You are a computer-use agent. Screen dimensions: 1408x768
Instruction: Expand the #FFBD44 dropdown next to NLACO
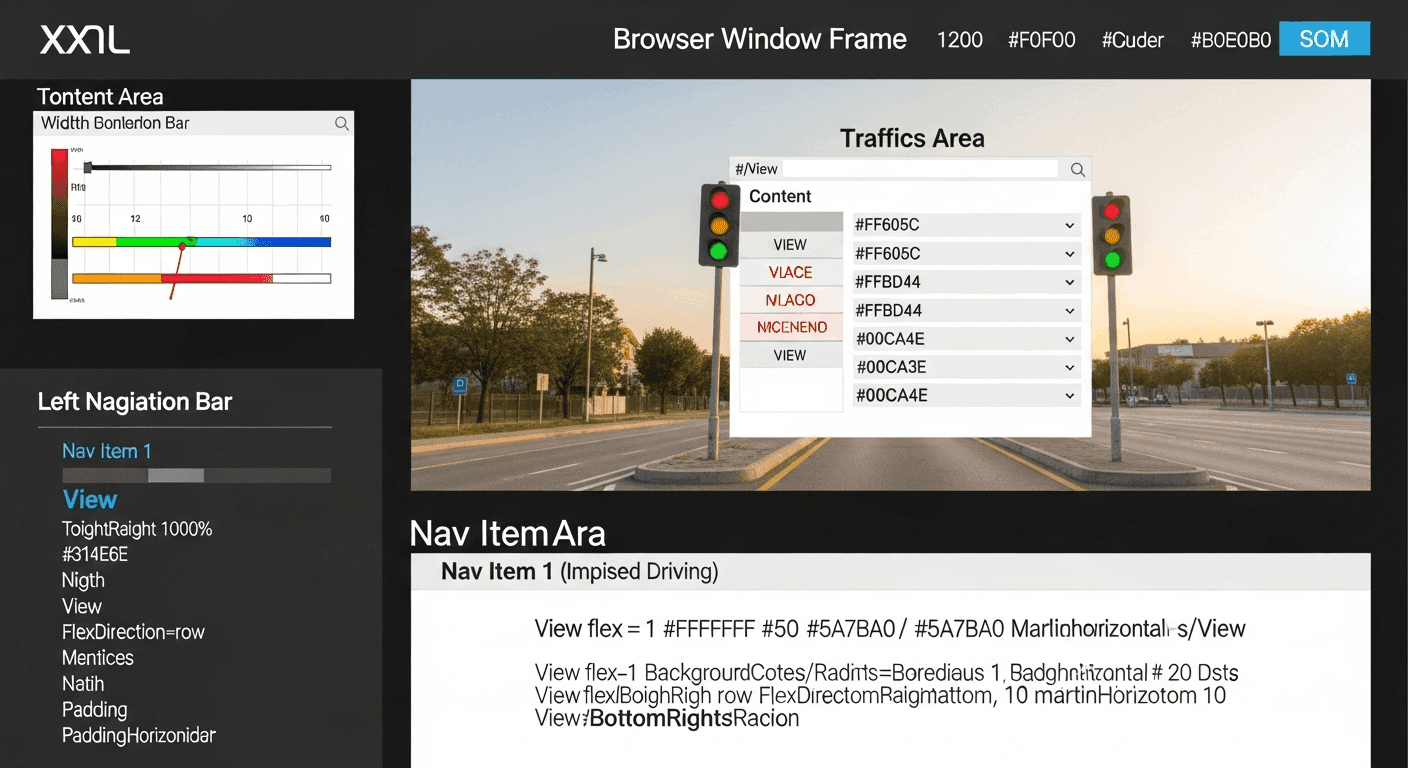[x=966, y=310]
